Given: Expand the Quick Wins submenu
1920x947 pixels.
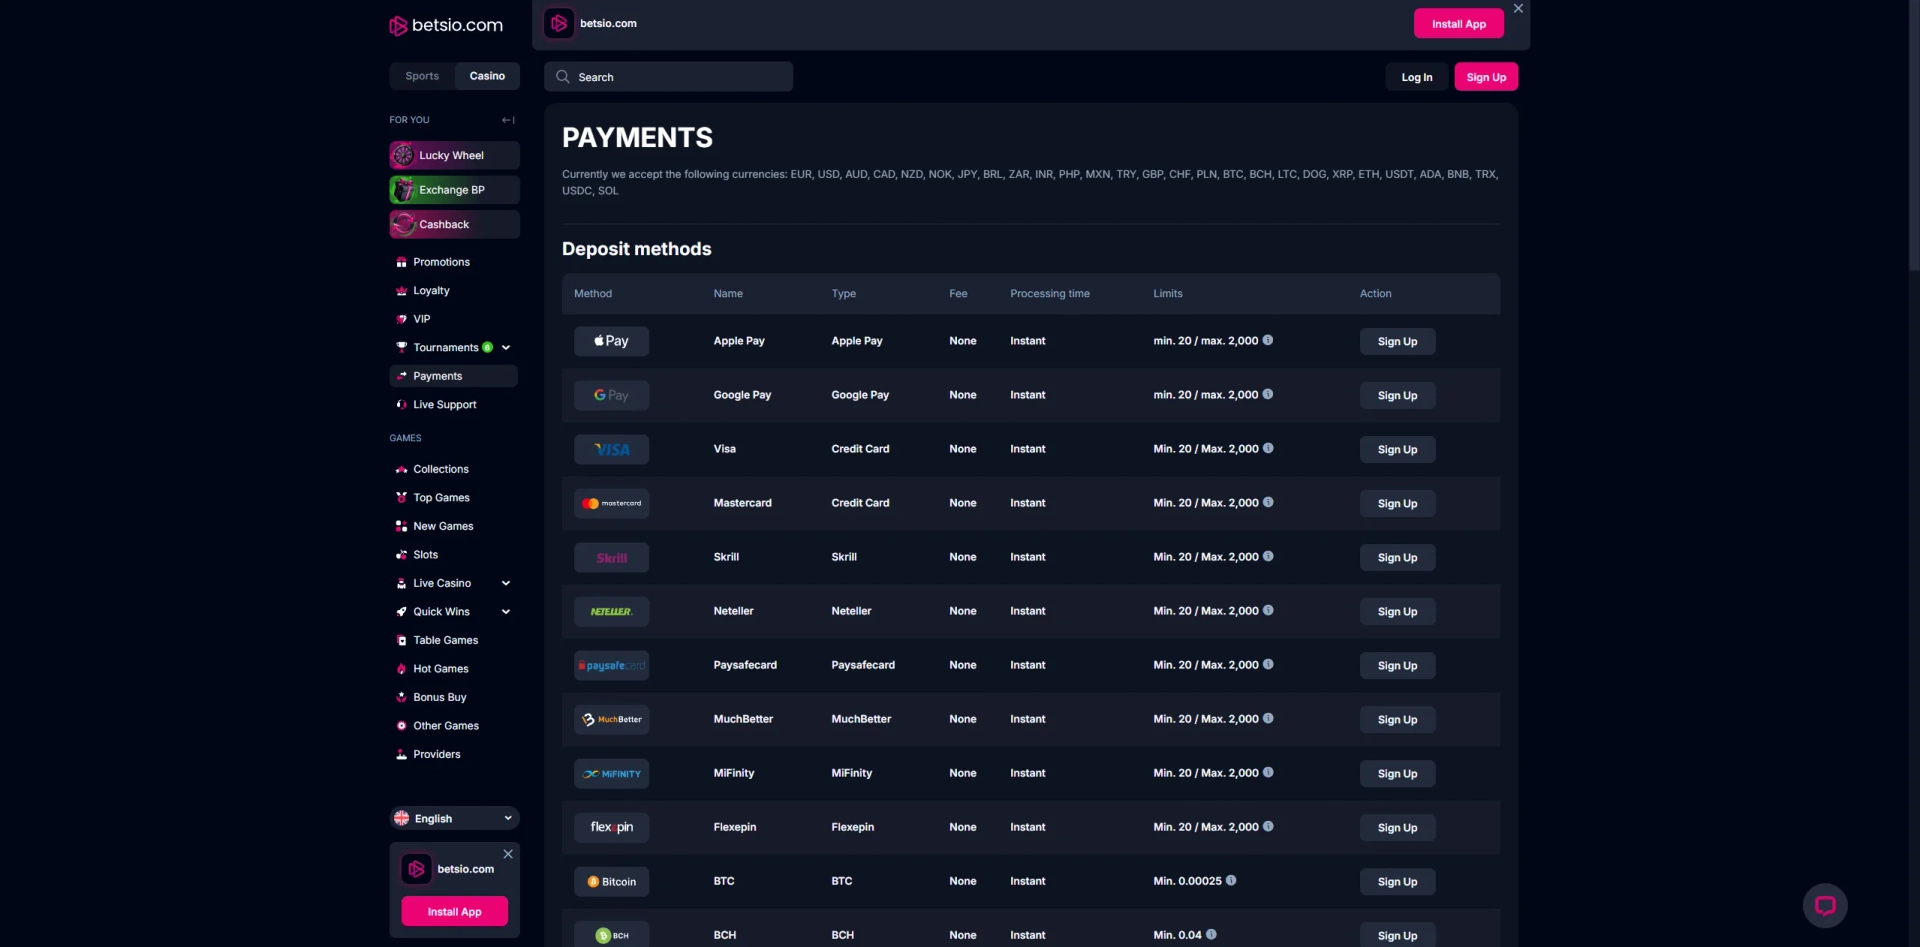Looking at the screenshot, I should click(x=506, y=612).
